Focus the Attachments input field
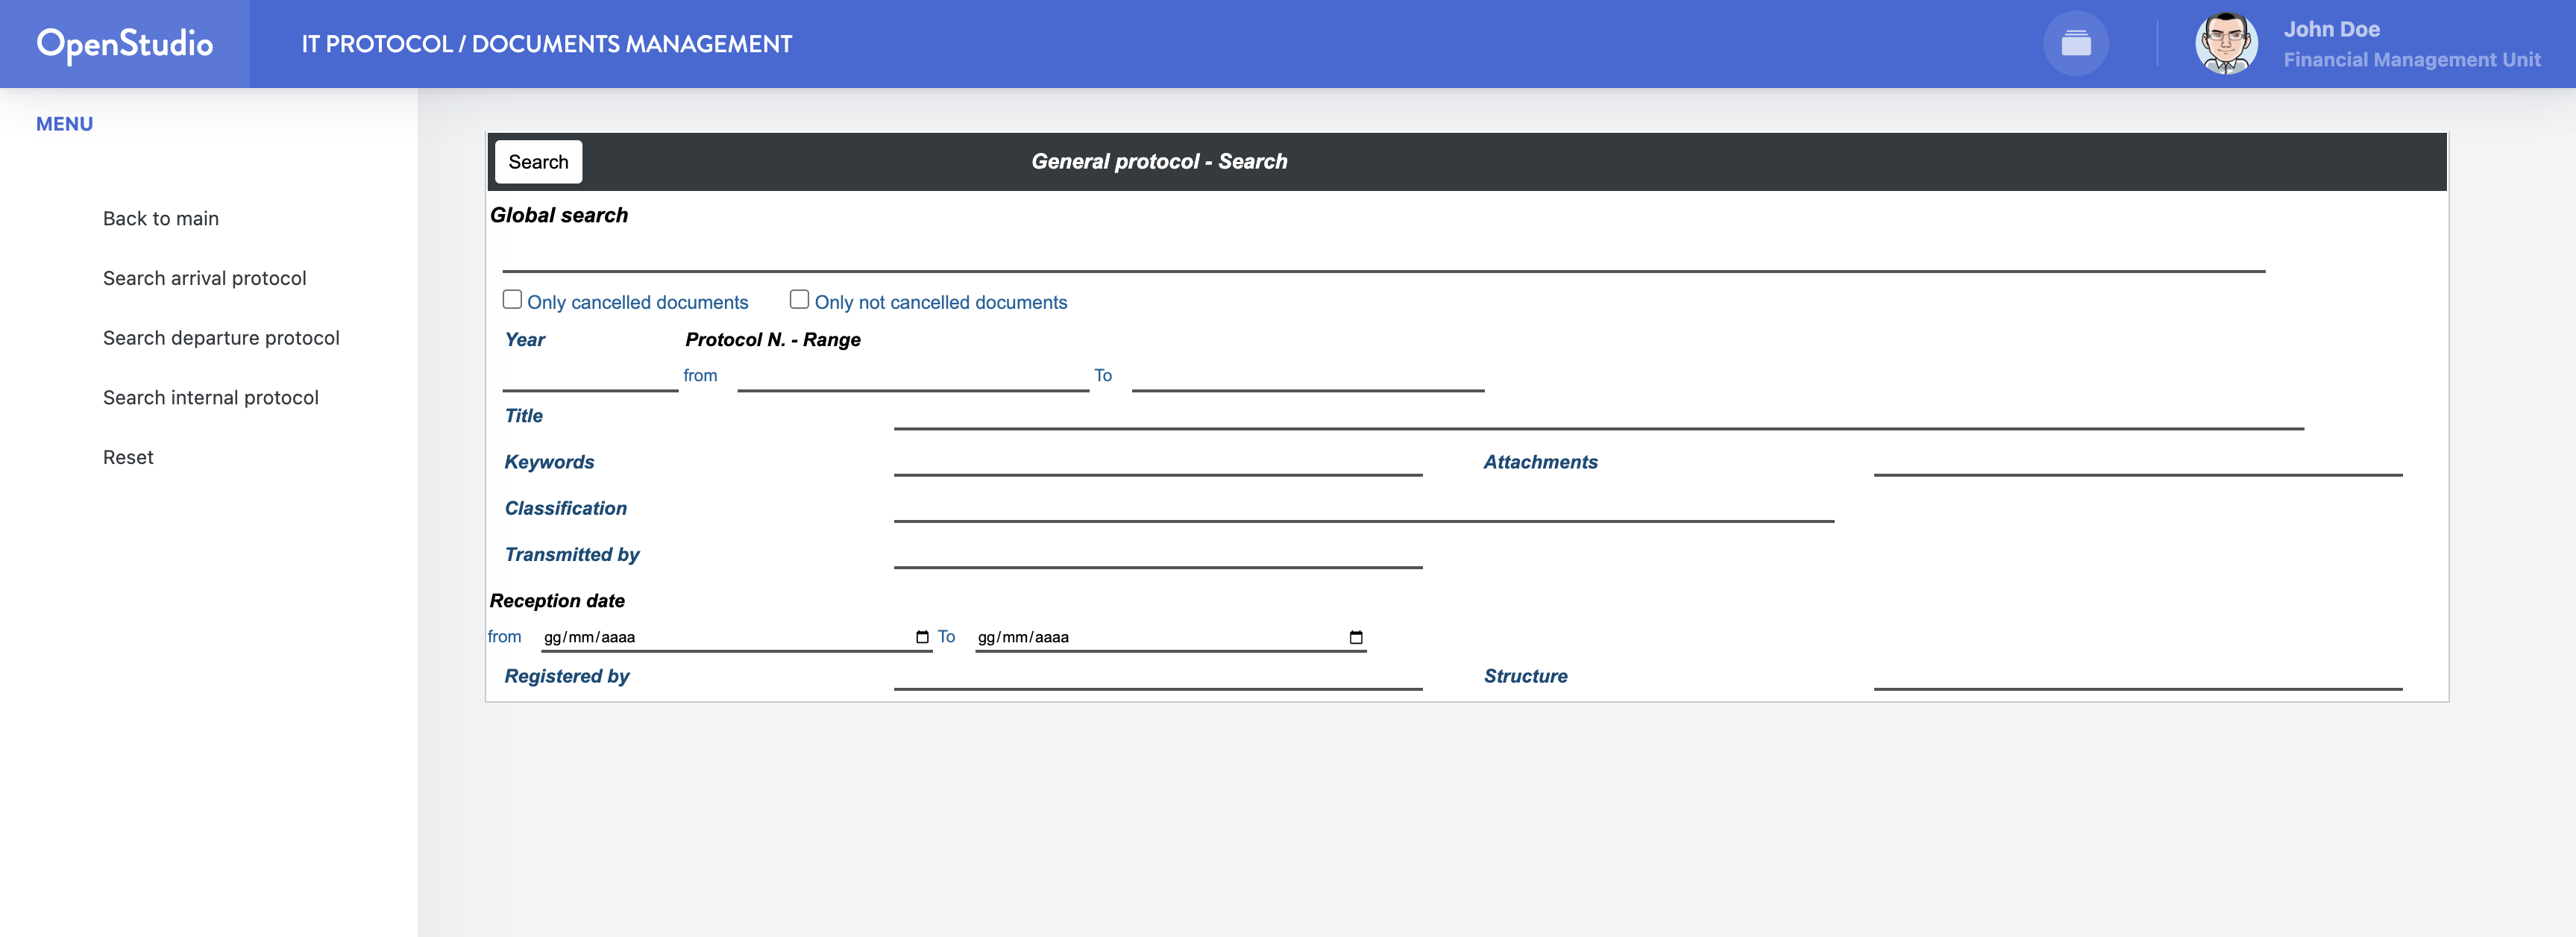This screenshot has width=2576, height=937. pyautogui.click(x=2138, y=461)
